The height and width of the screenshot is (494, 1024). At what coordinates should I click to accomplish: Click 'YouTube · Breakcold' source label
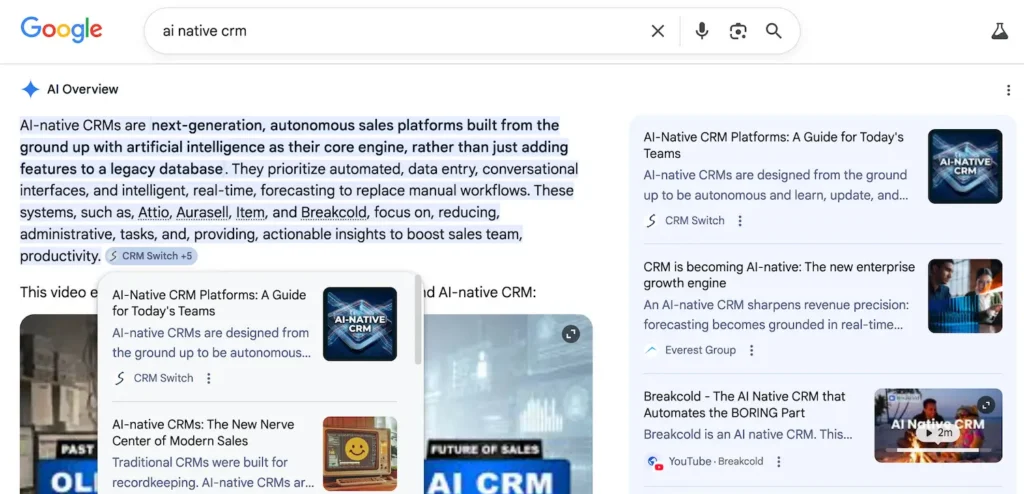coord(716,462)
